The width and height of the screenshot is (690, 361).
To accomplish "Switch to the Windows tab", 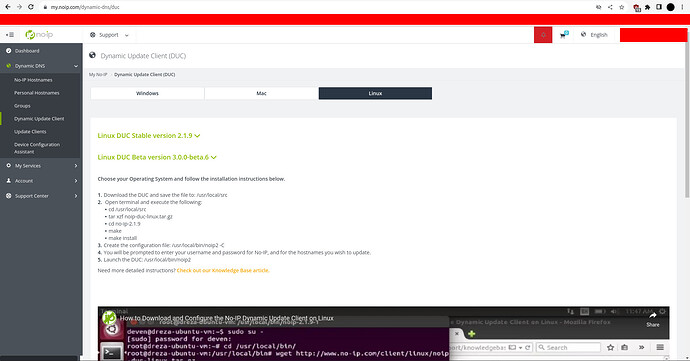I will tap(147, 93).
